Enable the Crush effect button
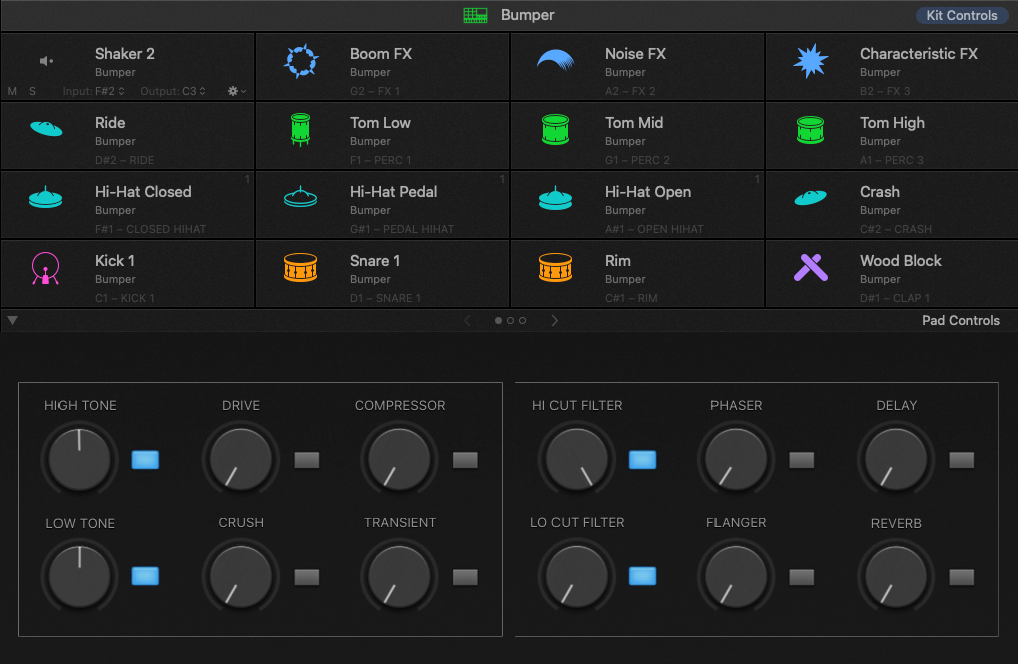This screenshot has height=664, width=1018. 306,577
